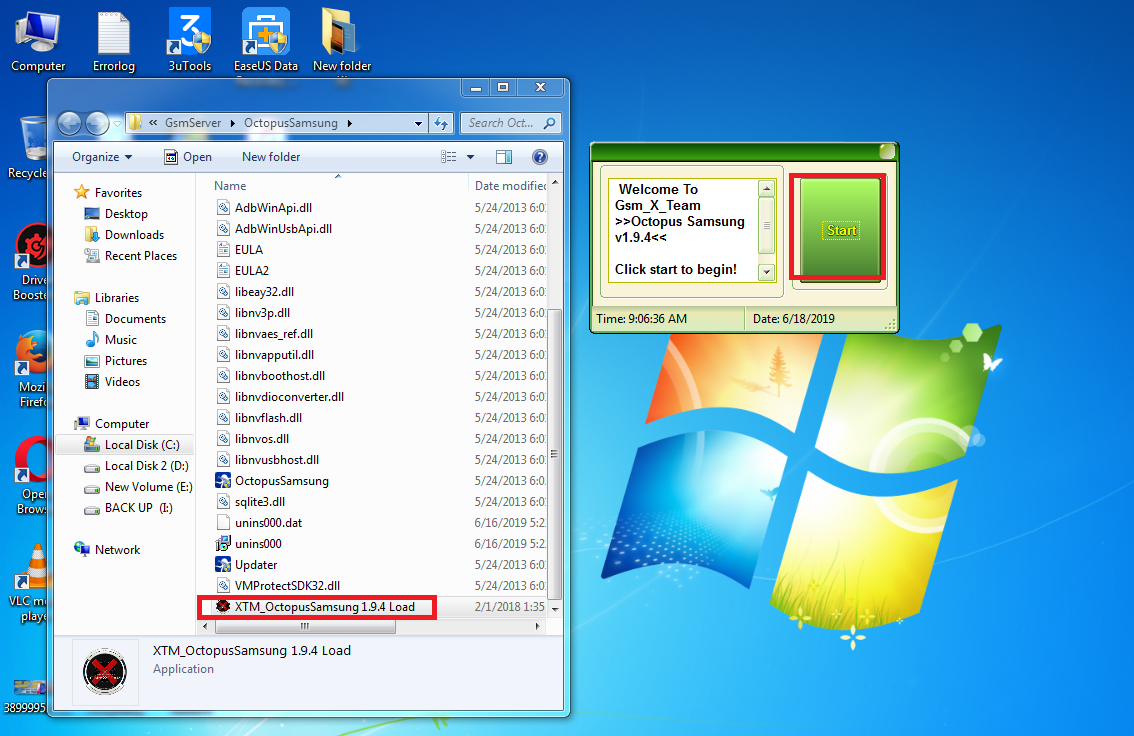1134x736 pixels.
Task: Open the Recycle Bin icon
Action: click(x=27, y=147)
